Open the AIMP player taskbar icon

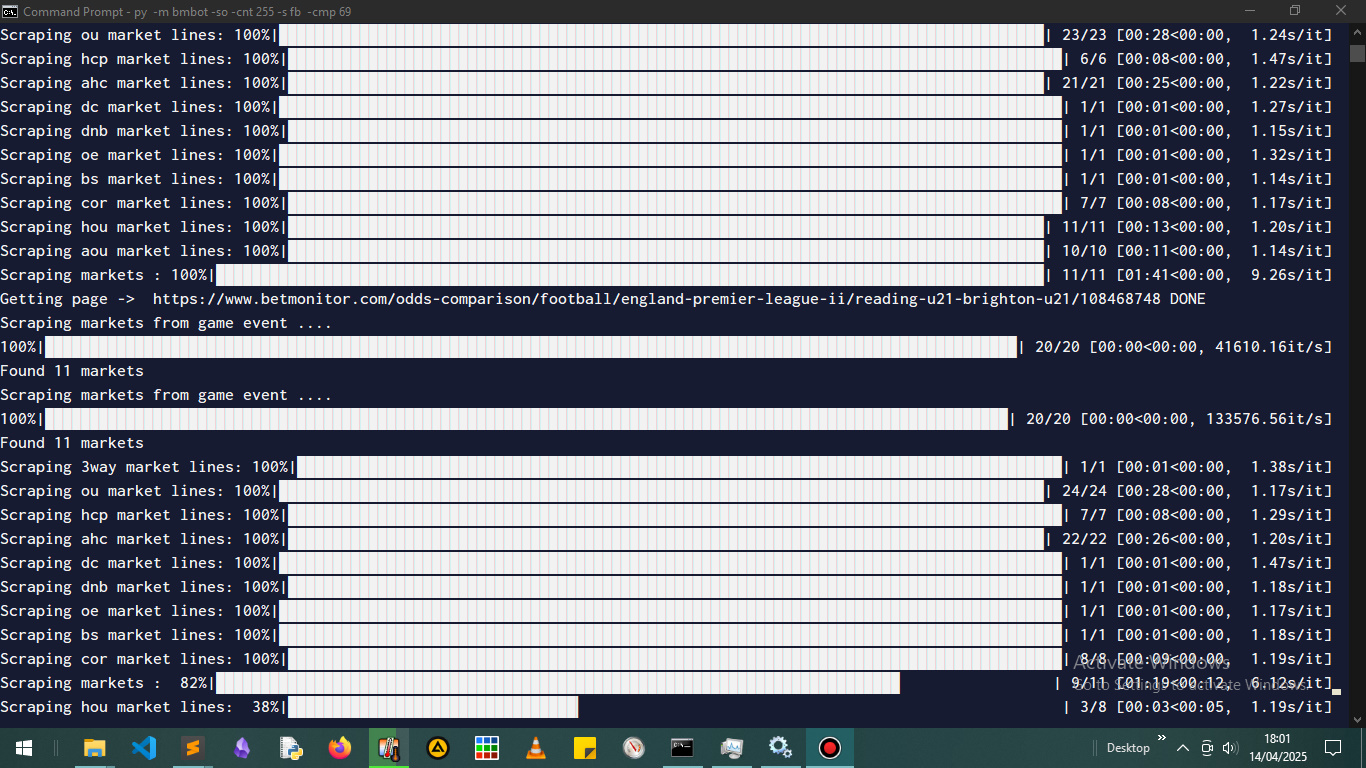pyautogui.click(x=438, y=747)
